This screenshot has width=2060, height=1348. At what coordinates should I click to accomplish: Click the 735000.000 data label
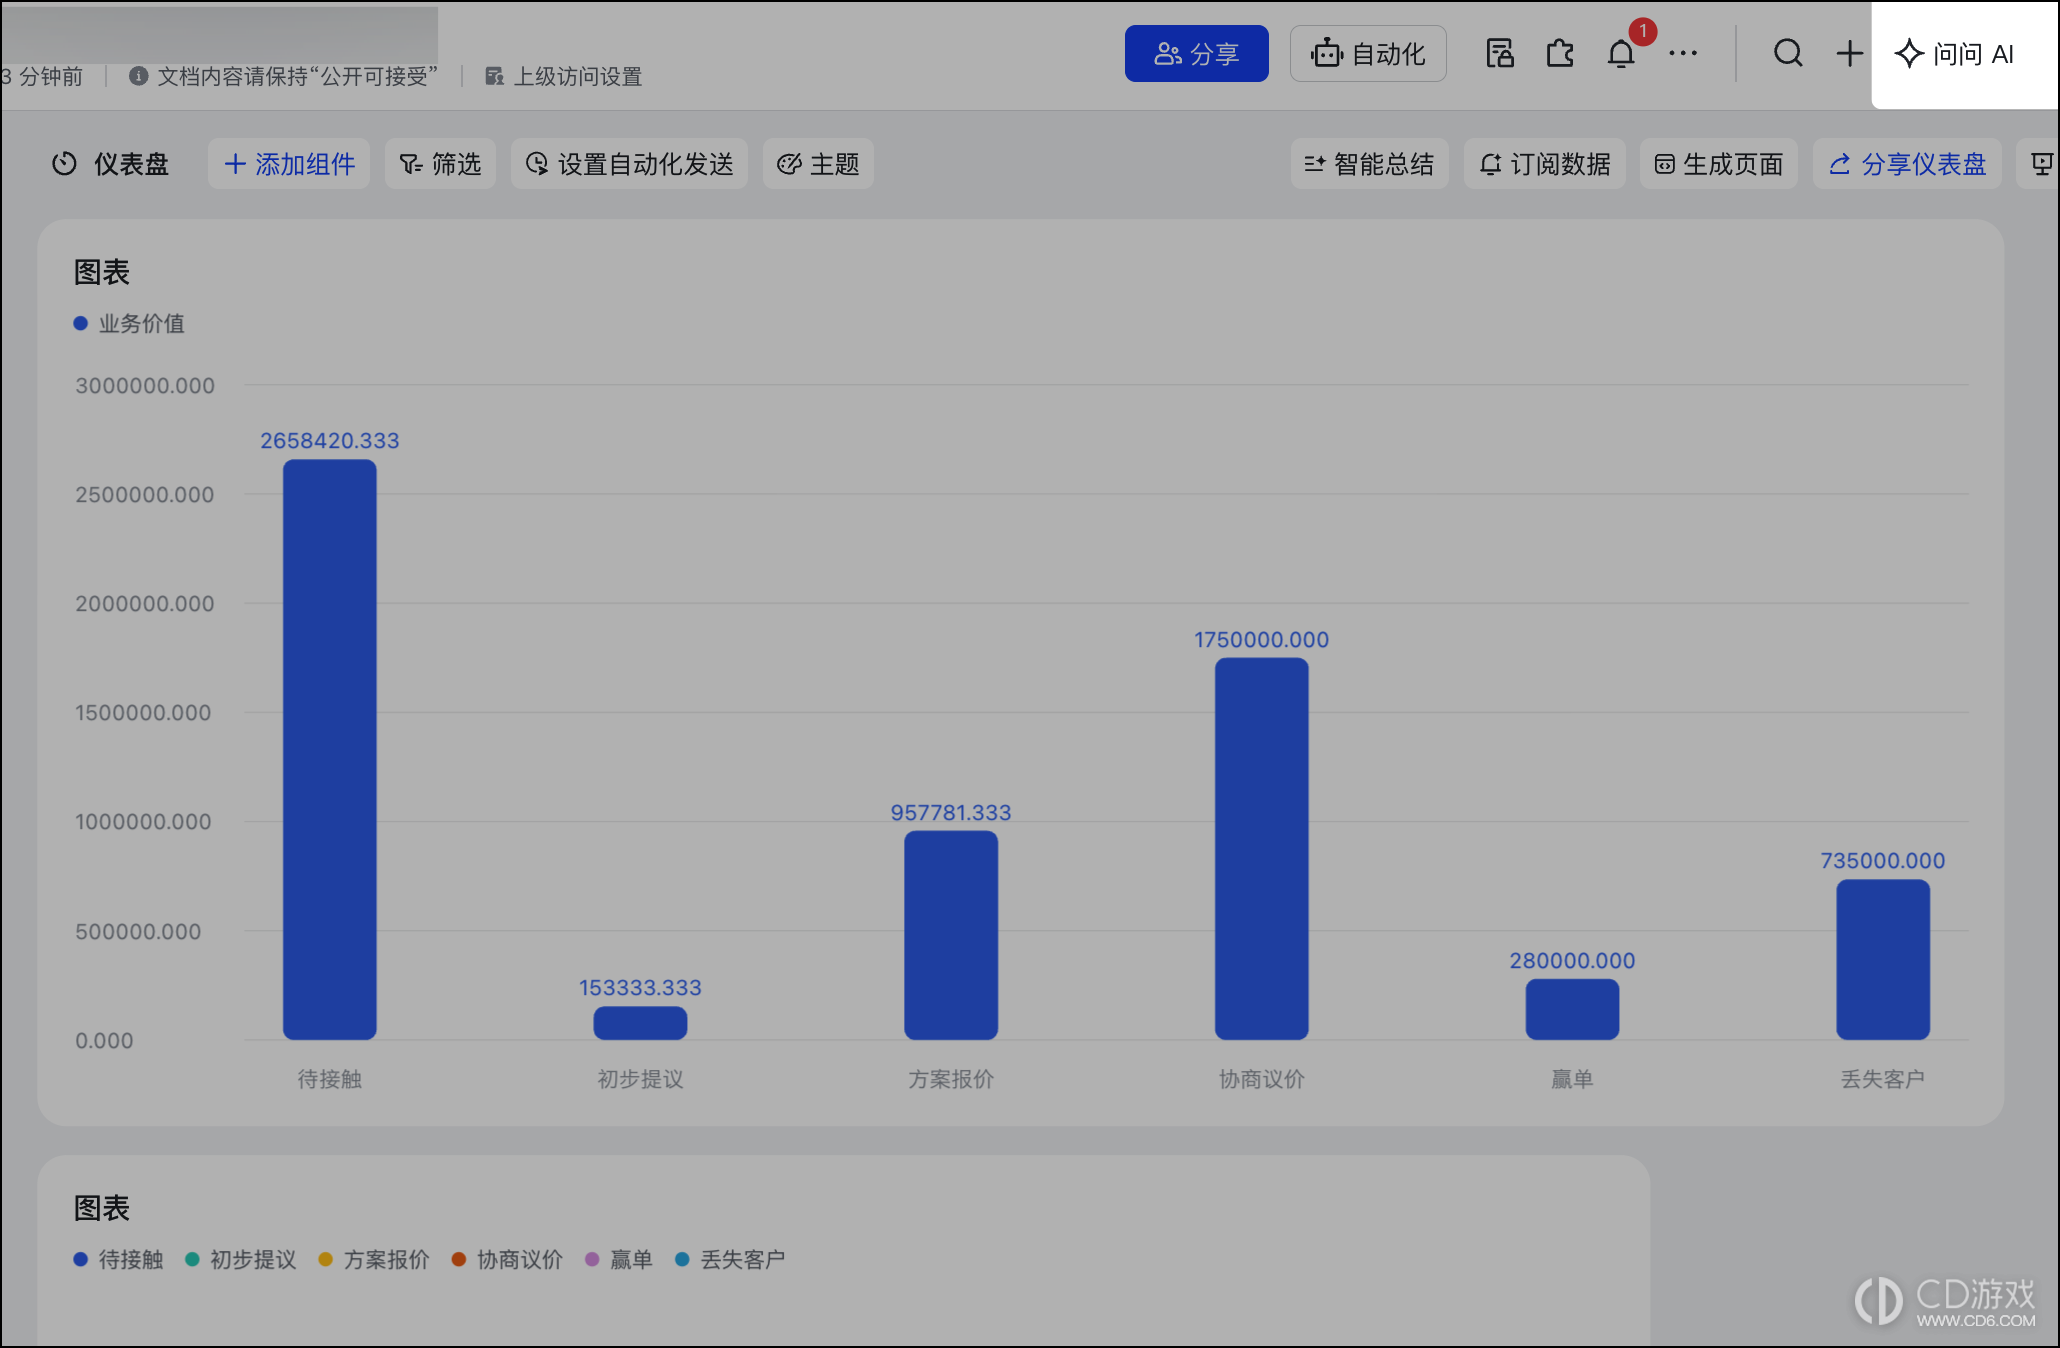point(1883,861)
